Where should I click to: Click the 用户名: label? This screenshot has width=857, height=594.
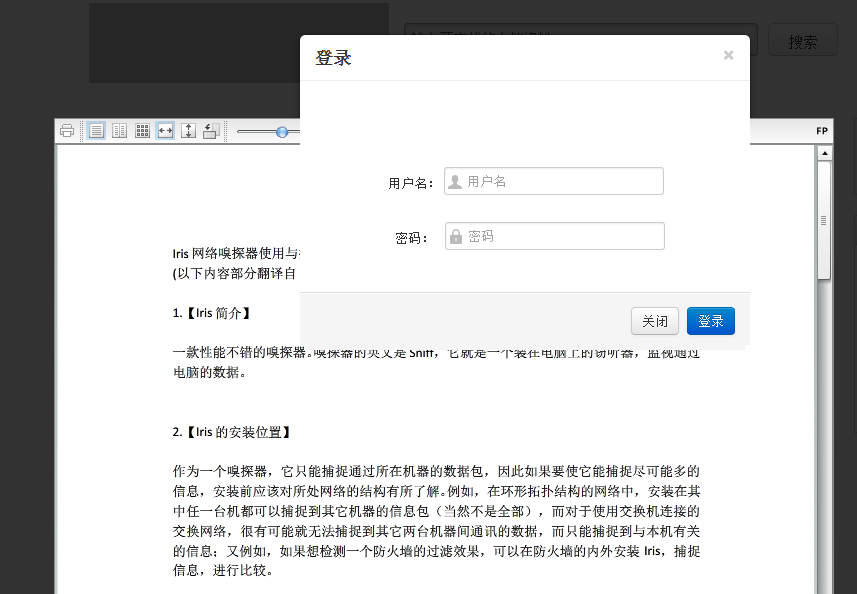(411, 183)
